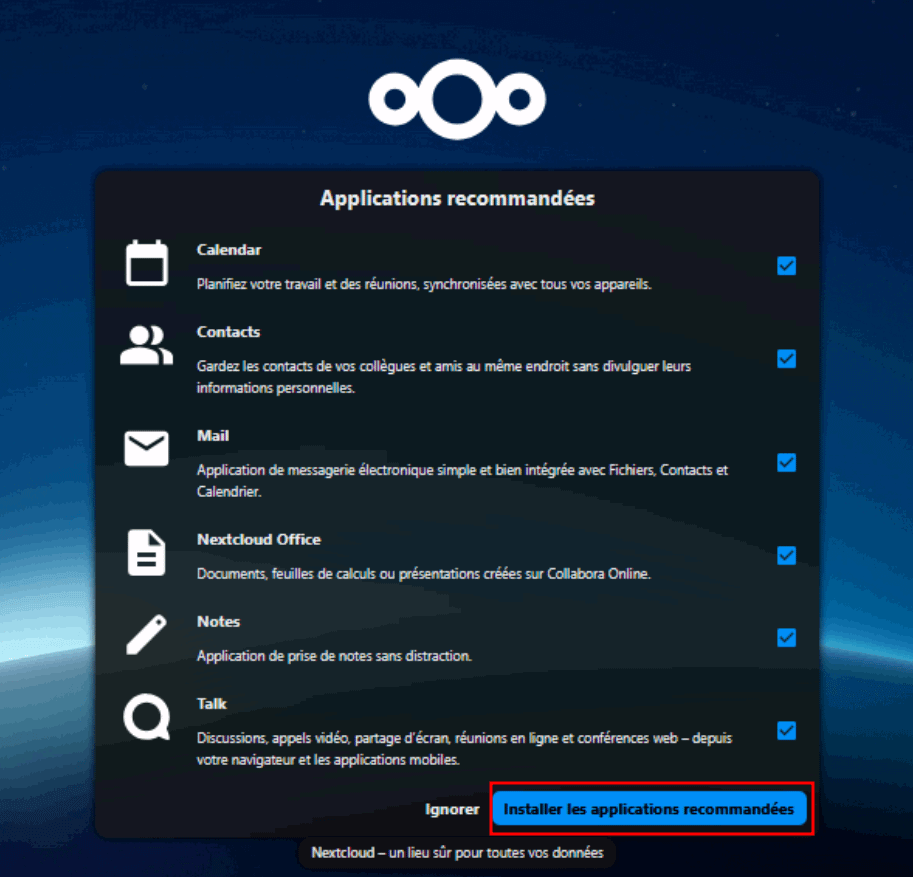Click the Mail envelope icon
The image size is (913, 877).
(146, 449)
